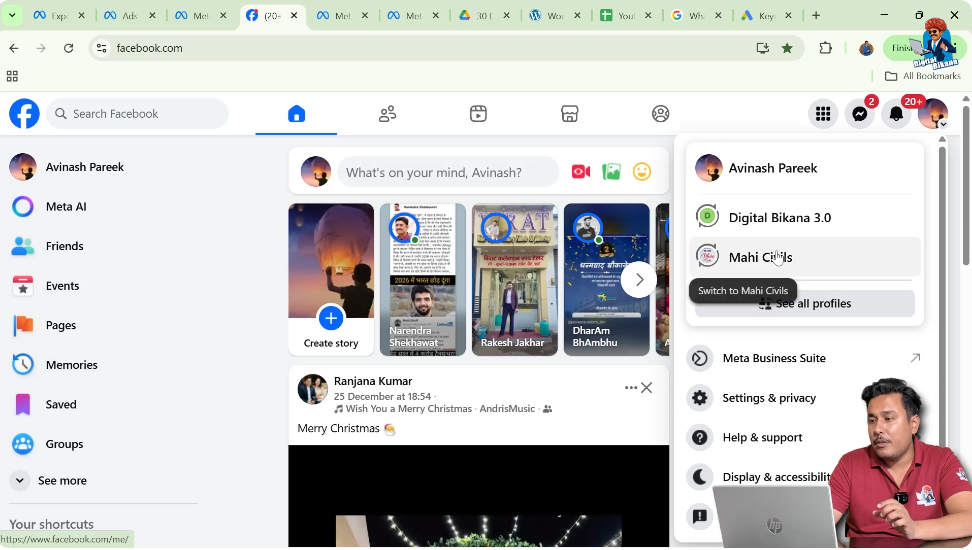Show next stories with the arrow
The image size is (972, 550).
click(639, 280)
